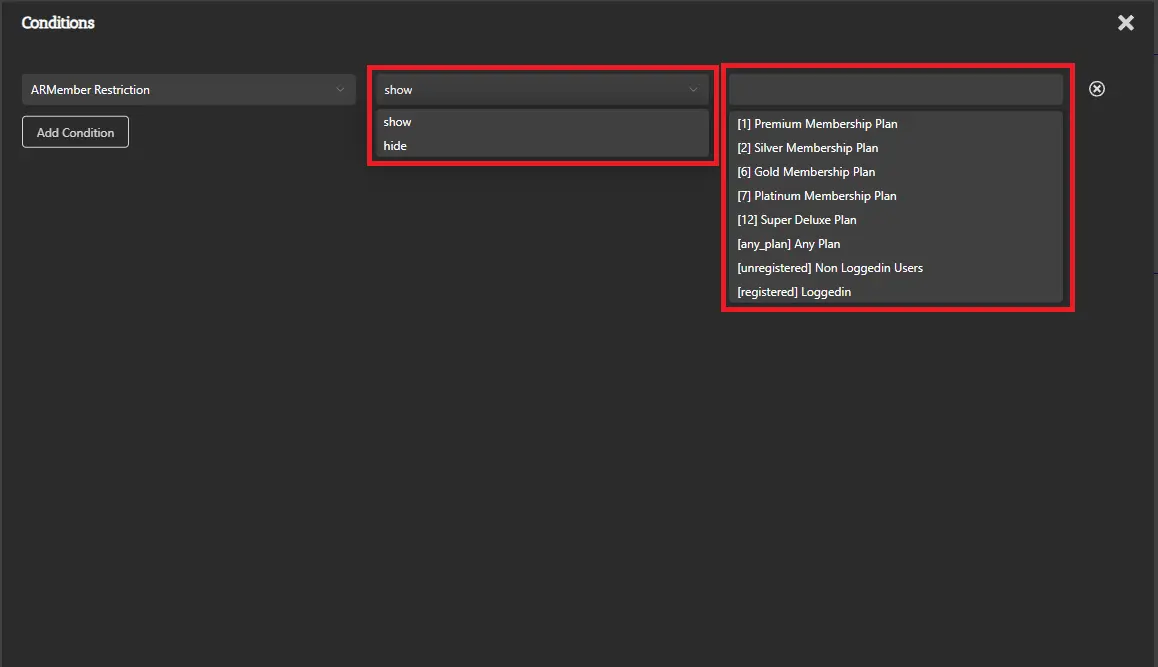Remove the ARMember Restriction condition row
The width and height of the screenshot is (1158, 667).
click(x=1096, y=89)
